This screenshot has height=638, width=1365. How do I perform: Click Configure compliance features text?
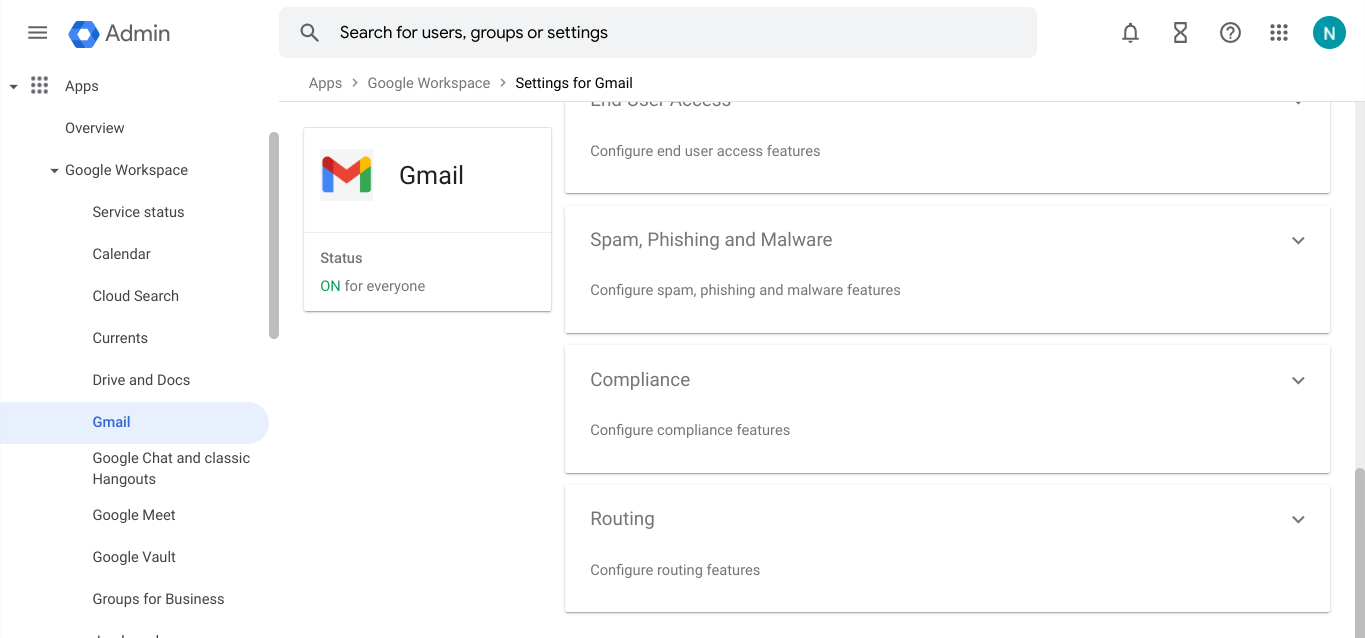point(690,430)
